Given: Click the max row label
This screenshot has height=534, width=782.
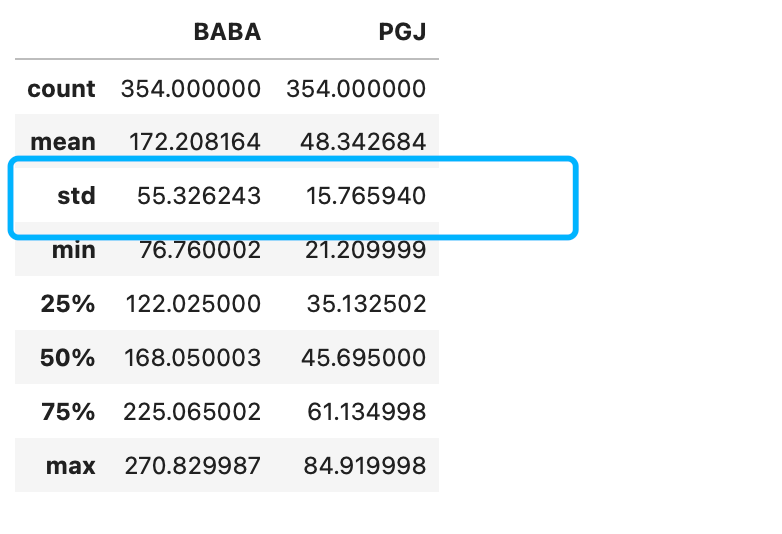Looking at the screenshot, I should [71, 466].
